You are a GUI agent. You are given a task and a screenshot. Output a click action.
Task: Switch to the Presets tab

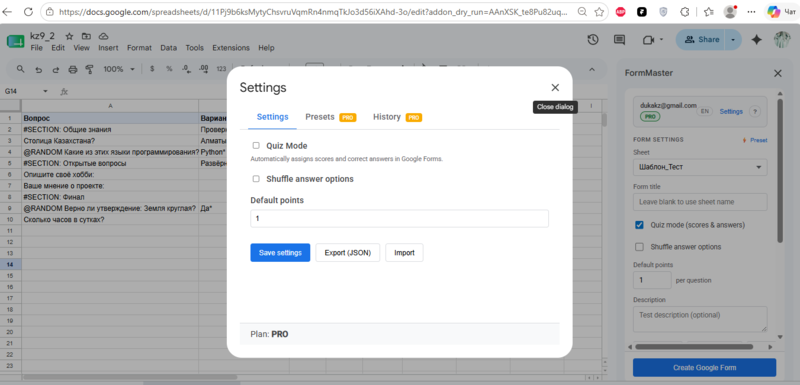[x=330, y=117]
